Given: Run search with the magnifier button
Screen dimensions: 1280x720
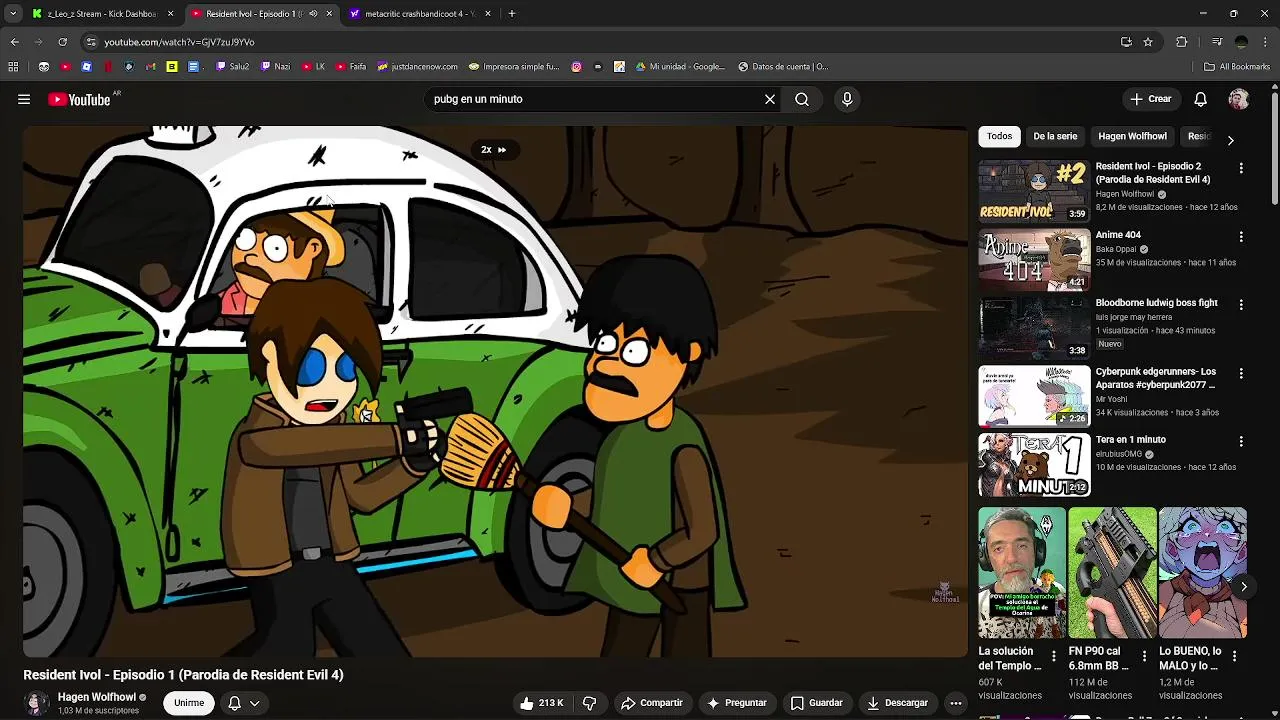Looking at the screenshot, I should [x=802, y=99].
